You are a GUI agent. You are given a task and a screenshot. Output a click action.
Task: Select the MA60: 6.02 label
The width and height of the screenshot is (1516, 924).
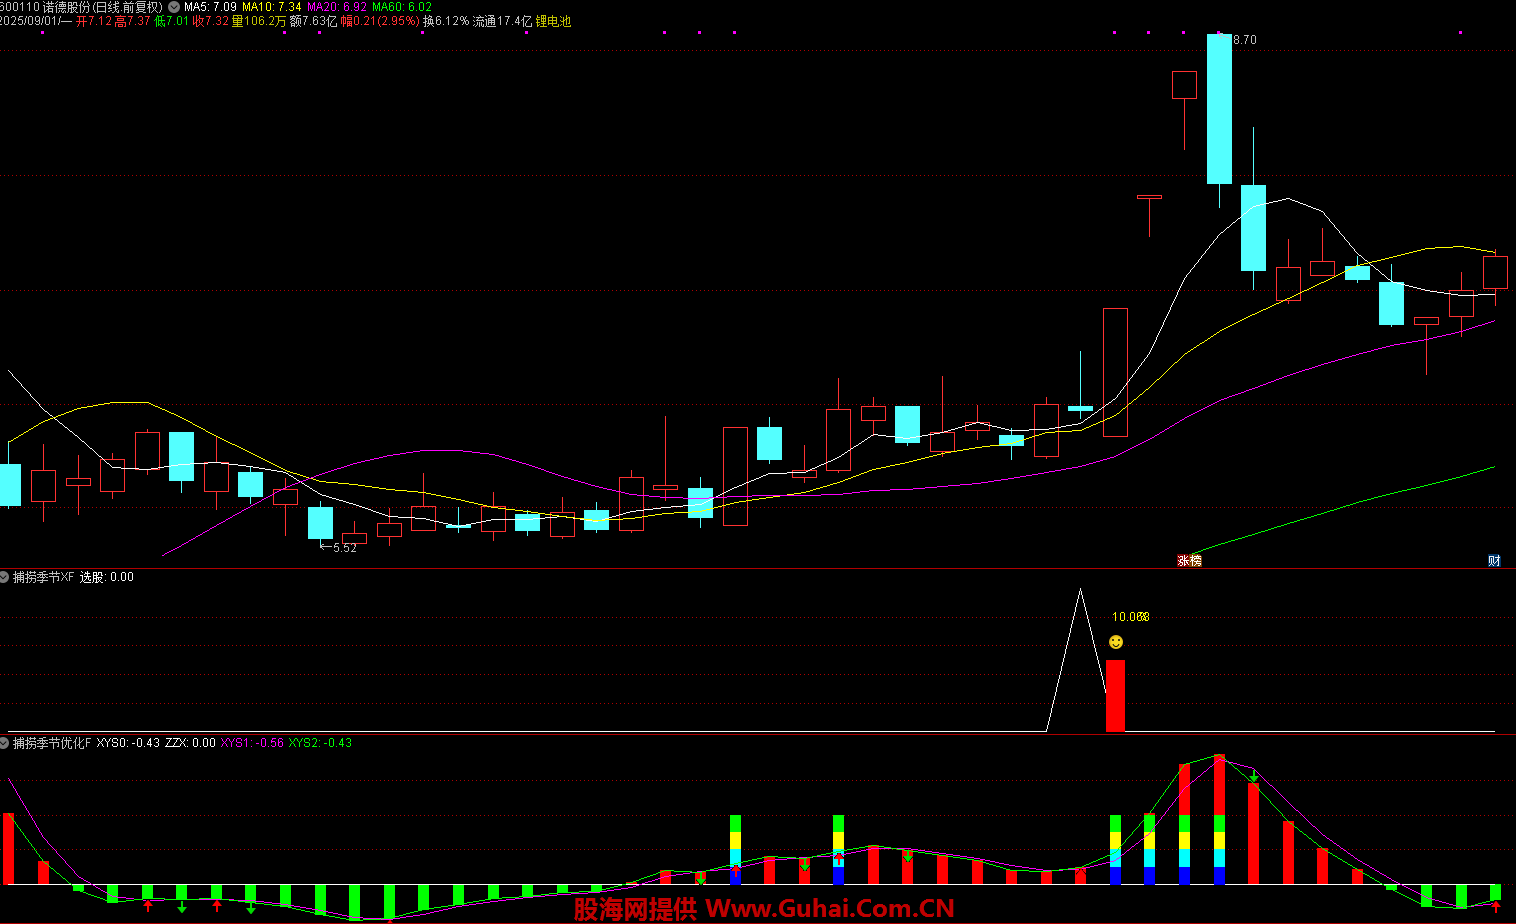pyautogui.click(x=402, y=7)
